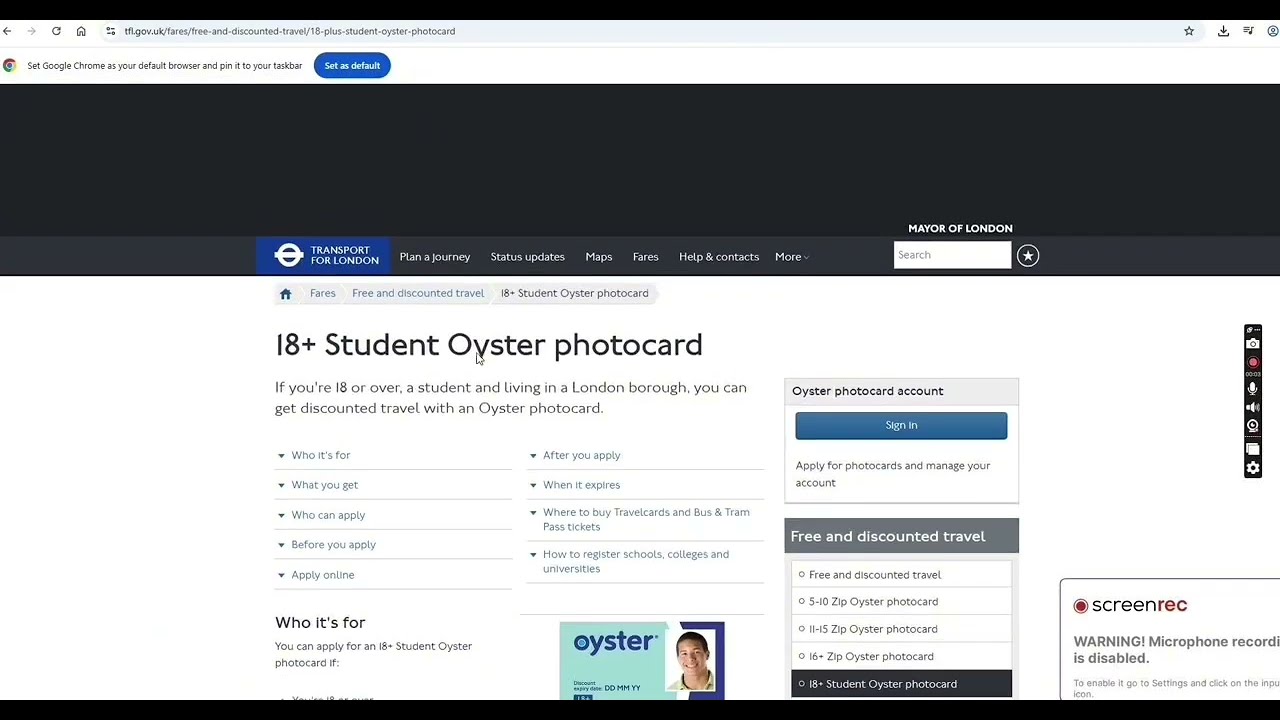The image size is (1280, 720).
Task: Click the 18+ Student Oyster photocard page title
Action: pos(489,345)
